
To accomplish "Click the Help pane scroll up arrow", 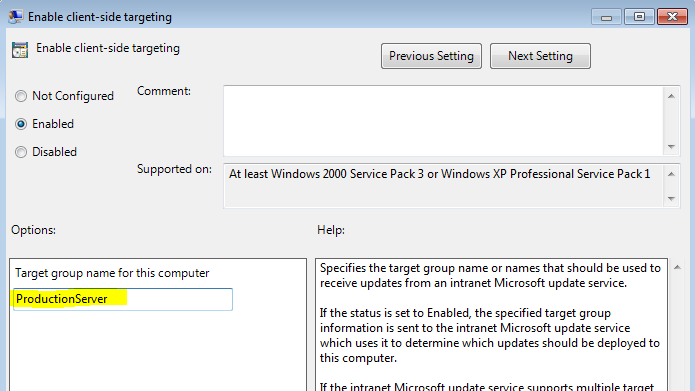I will coord(677,267).
